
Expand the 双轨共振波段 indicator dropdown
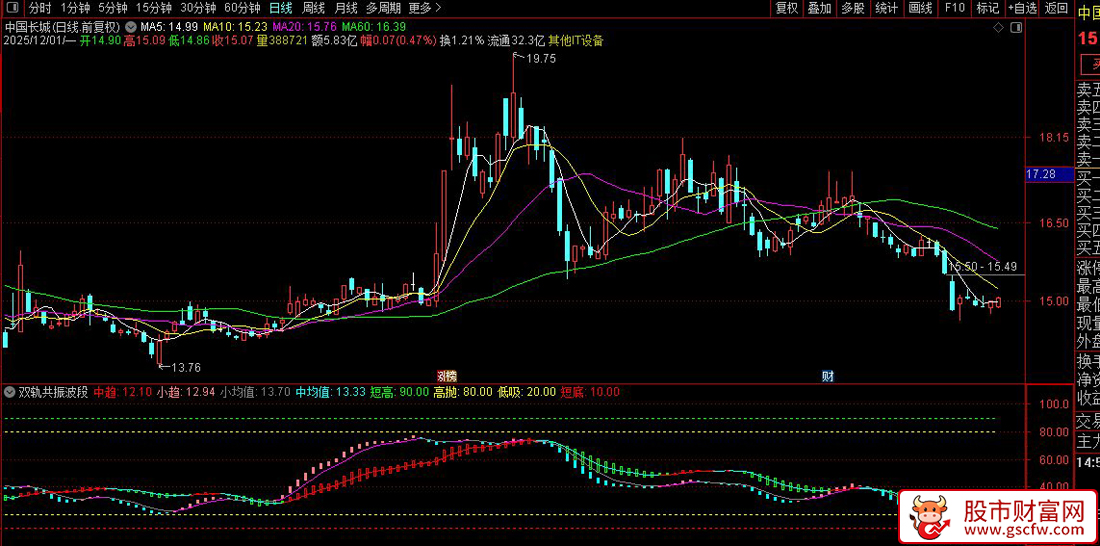click(x=10, y=392)
